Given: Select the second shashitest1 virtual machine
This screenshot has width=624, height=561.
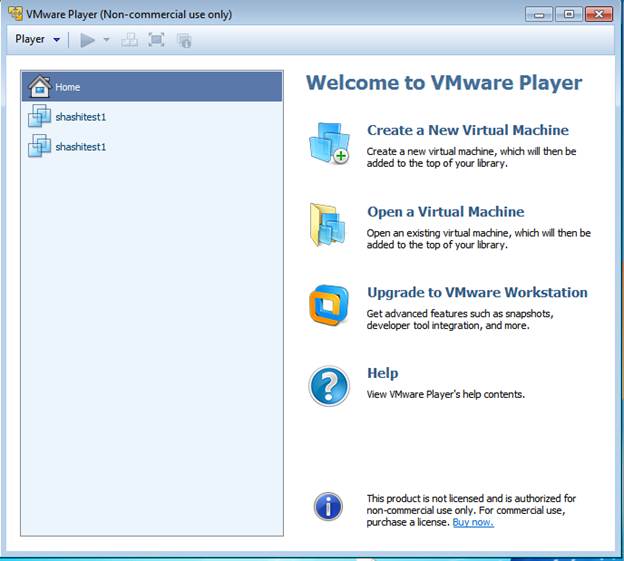Looking at the screenshot, I should click(x=152, y=146).
